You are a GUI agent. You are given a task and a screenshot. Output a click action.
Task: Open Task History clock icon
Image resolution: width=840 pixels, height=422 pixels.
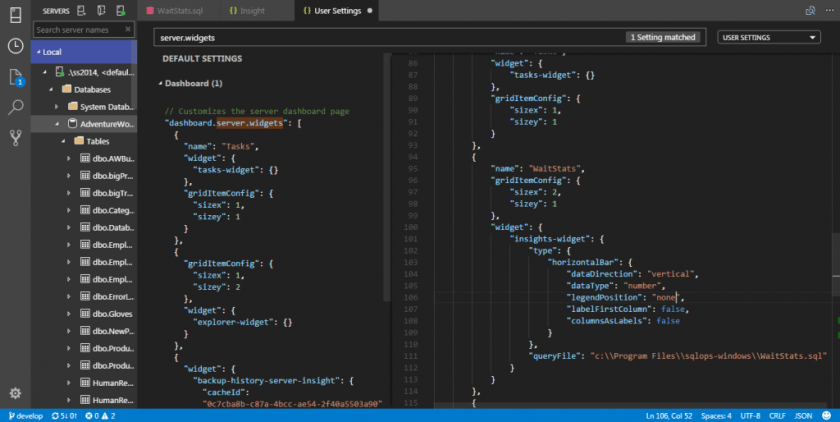tap(16, 46)
